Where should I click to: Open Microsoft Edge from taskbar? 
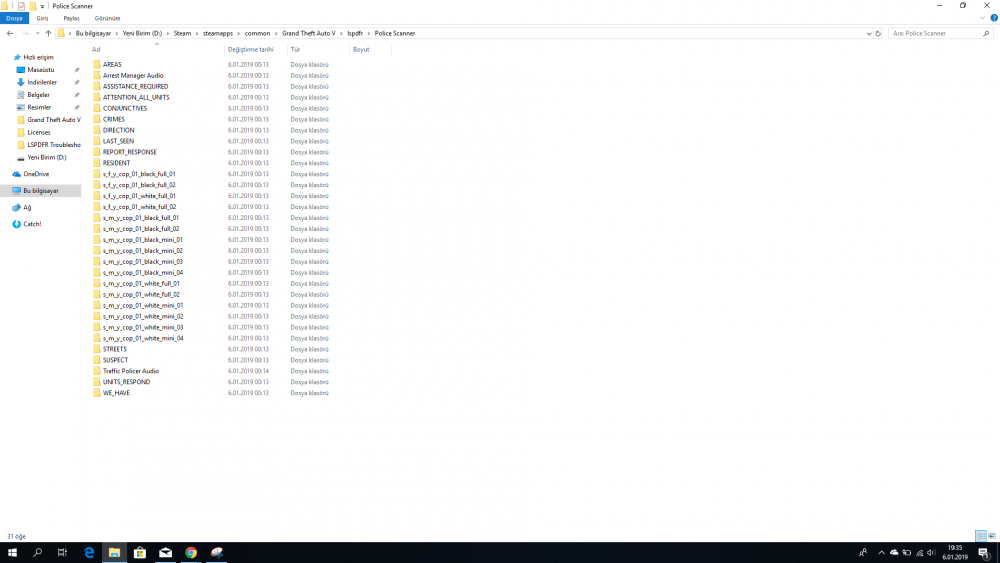tap(89, 553)
